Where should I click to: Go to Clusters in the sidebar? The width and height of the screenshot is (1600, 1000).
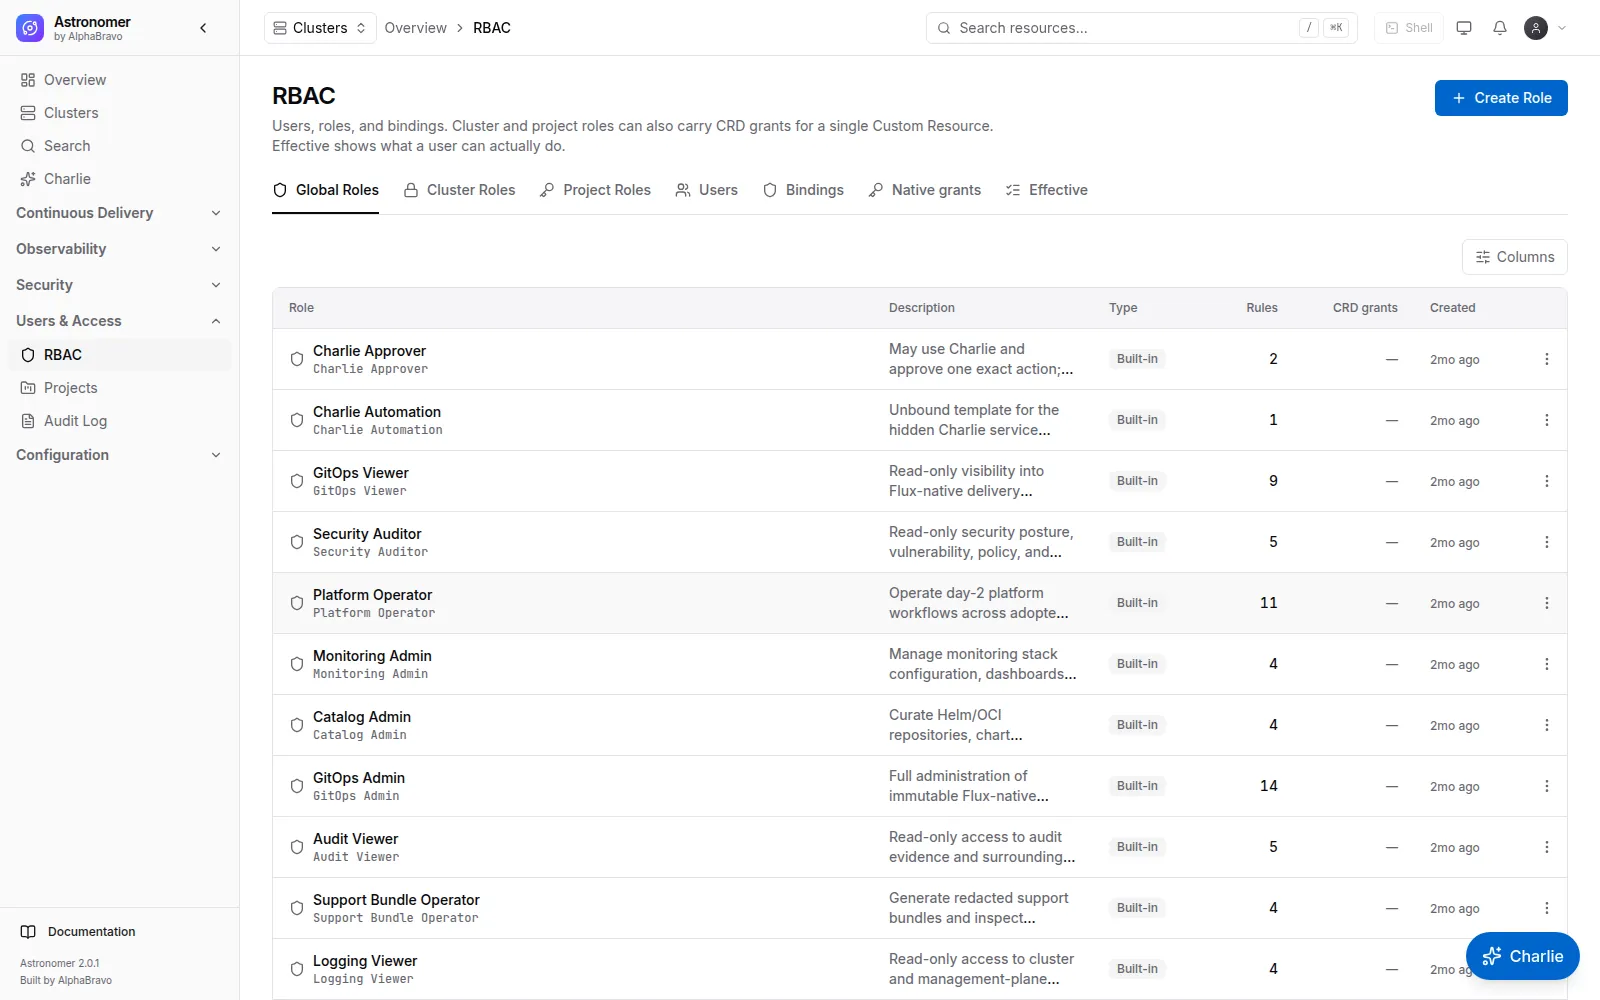tap(120, 113)
